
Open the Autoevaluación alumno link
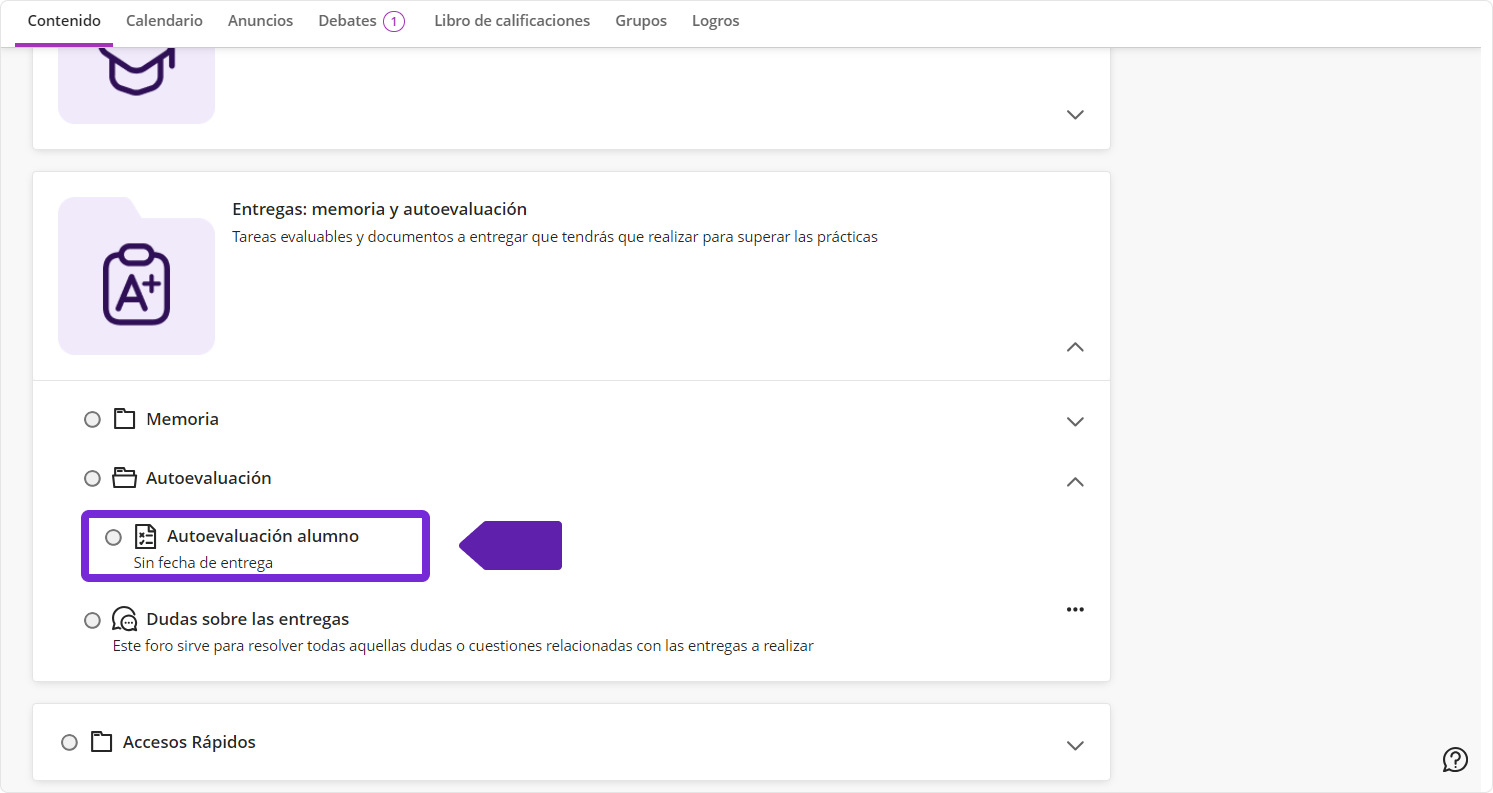pos(262,536)
